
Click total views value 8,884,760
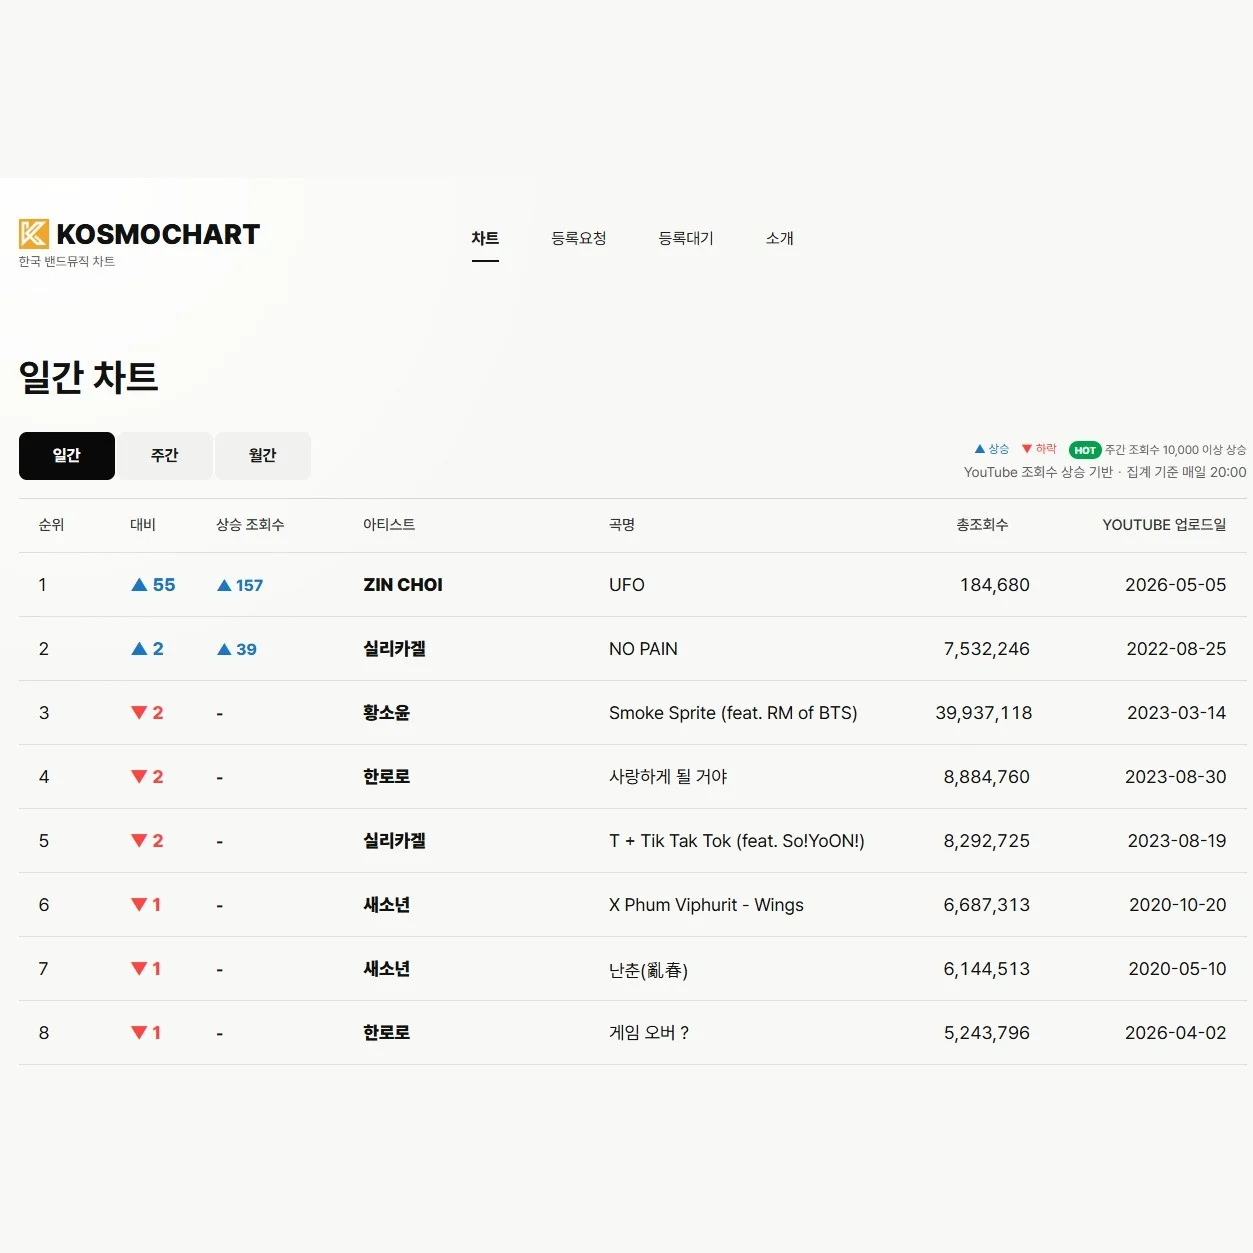click(x=987, y=777)
